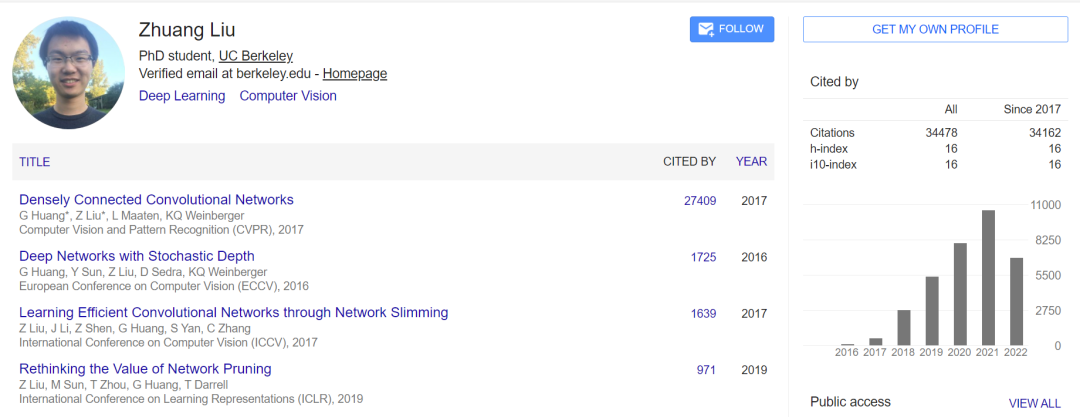This screenshot has width=1080, height=417.
Task: Select the Computer Vision interest tag
Action: pos(288,96)
